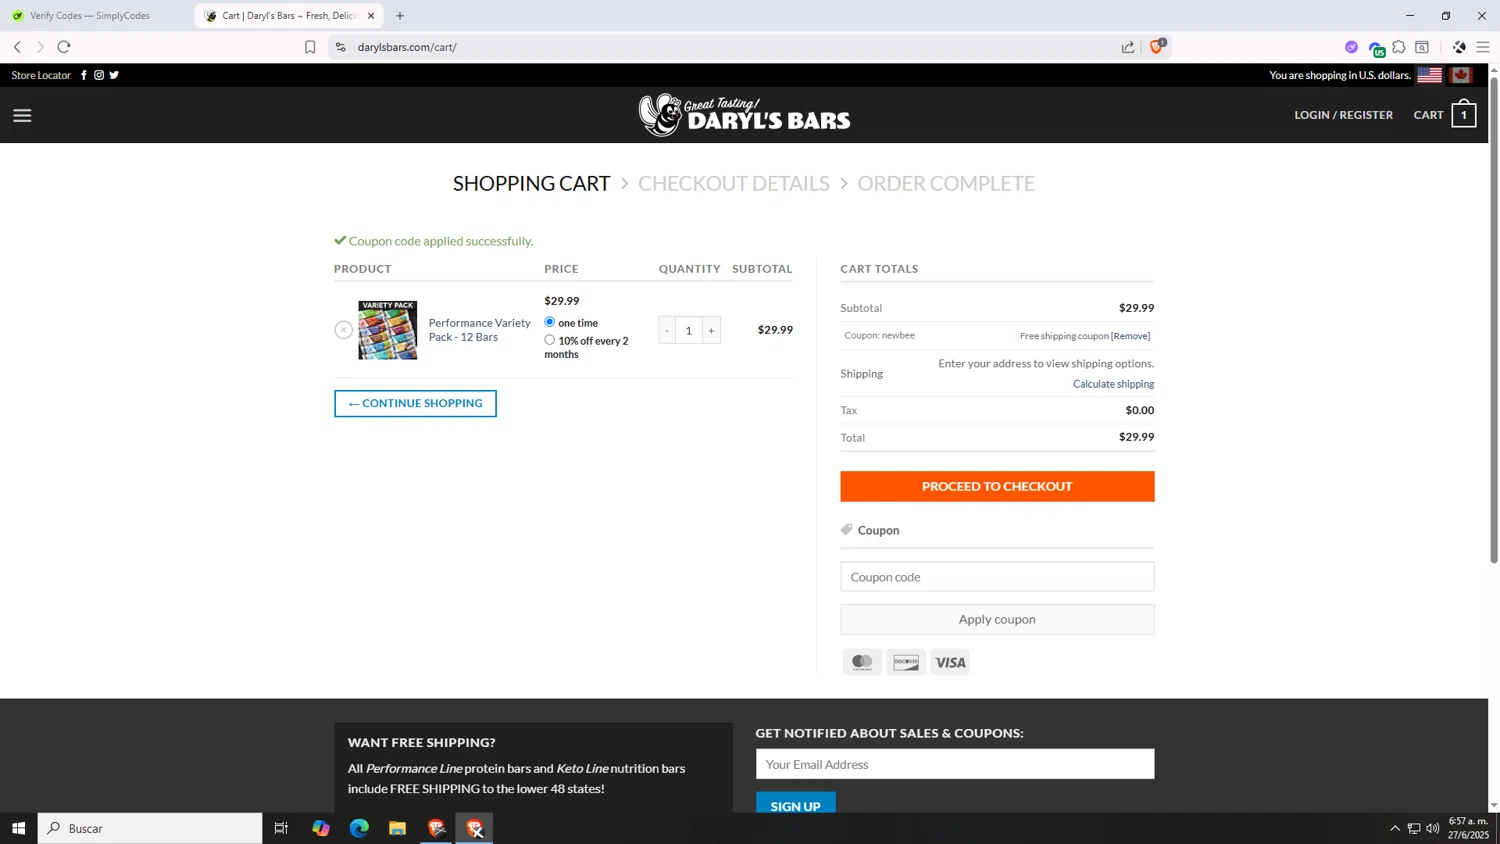Go forward in browser history
Image resolution: width=1500 pixels, height=844 pixels.
pos(40,47)
